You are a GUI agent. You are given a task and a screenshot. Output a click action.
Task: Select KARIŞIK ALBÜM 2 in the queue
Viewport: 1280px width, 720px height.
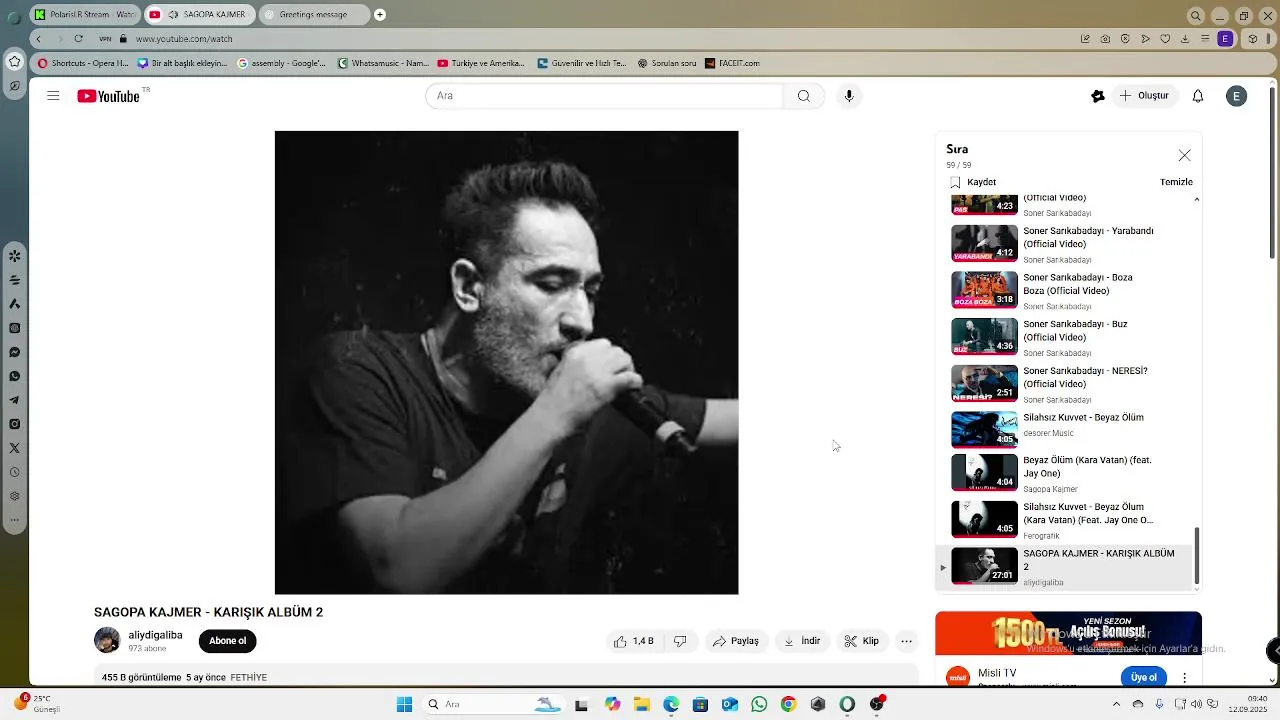pyautogui.click(x=1062, y=567)
